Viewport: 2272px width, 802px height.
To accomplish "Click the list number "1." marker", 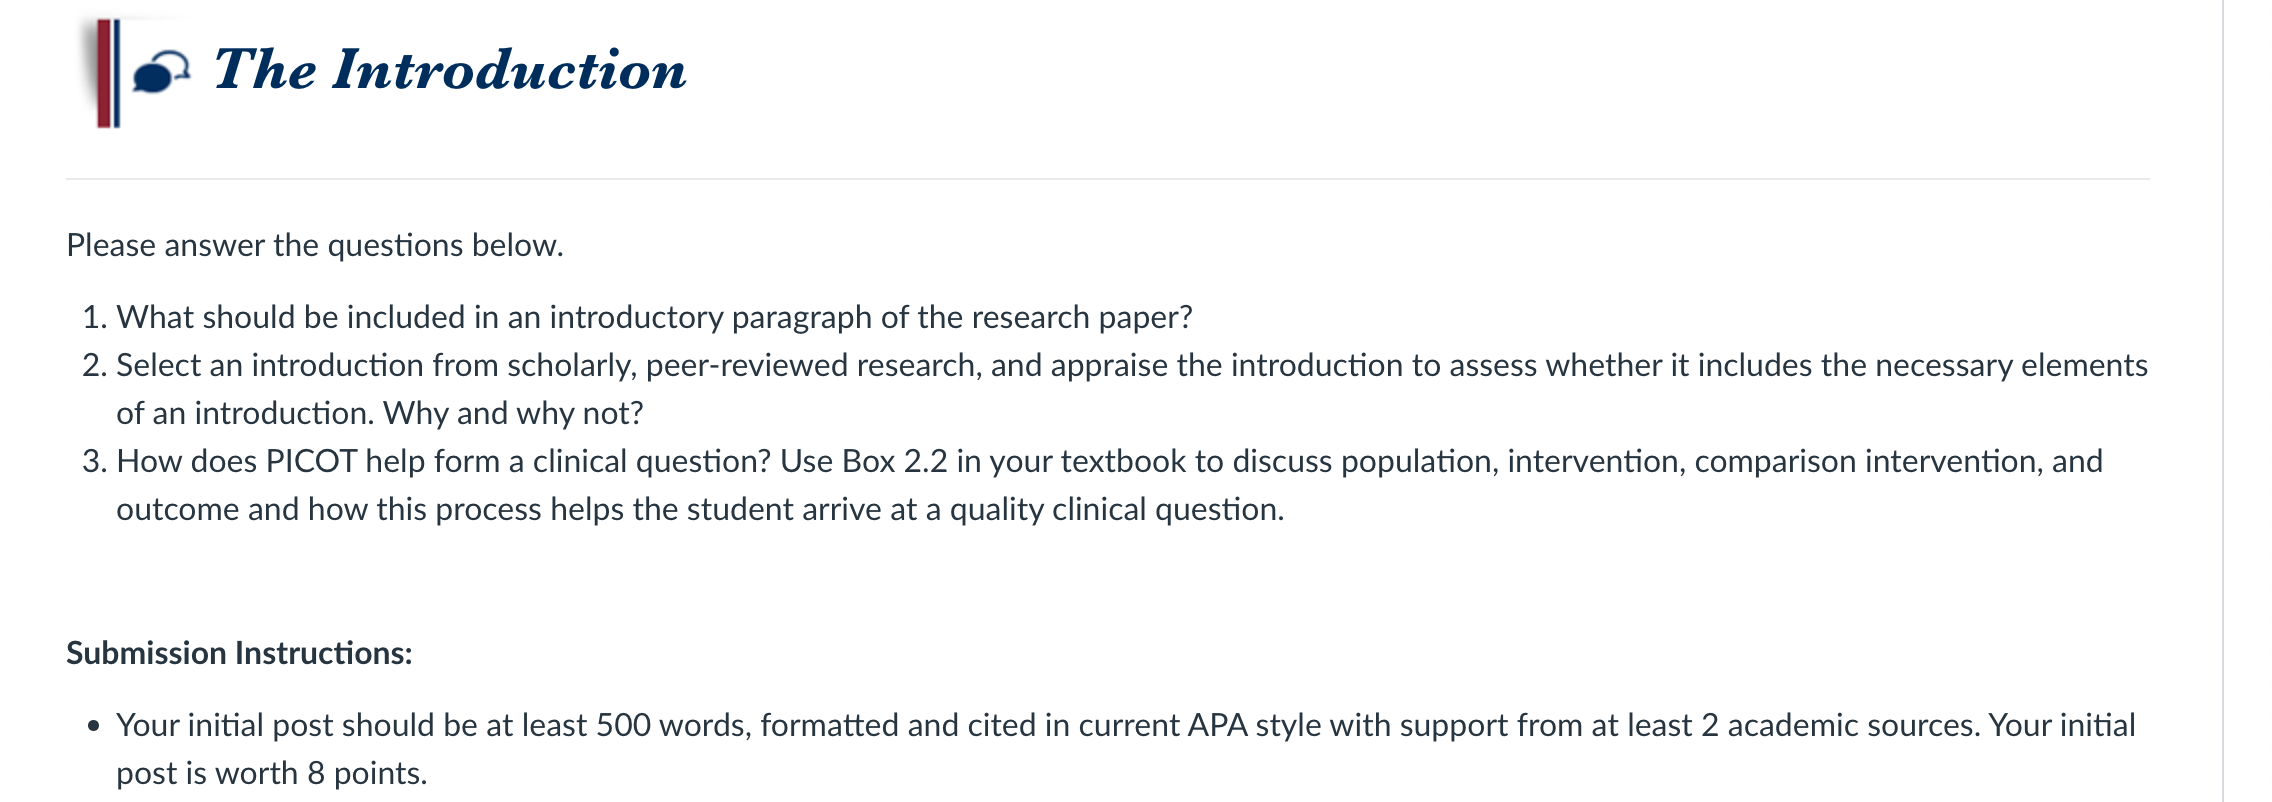I will [95, 317].
